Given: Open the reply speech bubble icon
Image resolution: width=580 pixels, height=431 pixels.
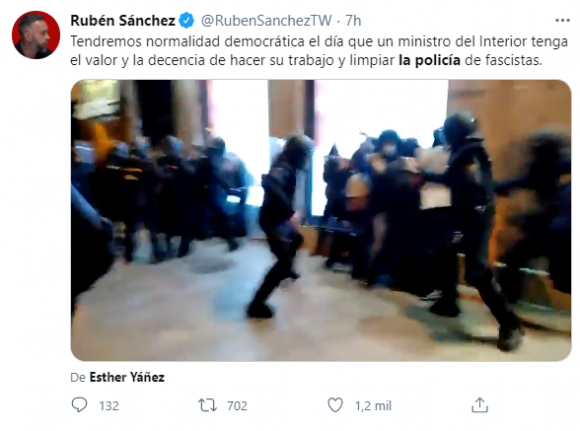Looking at the screenshot, I should 79,405.
